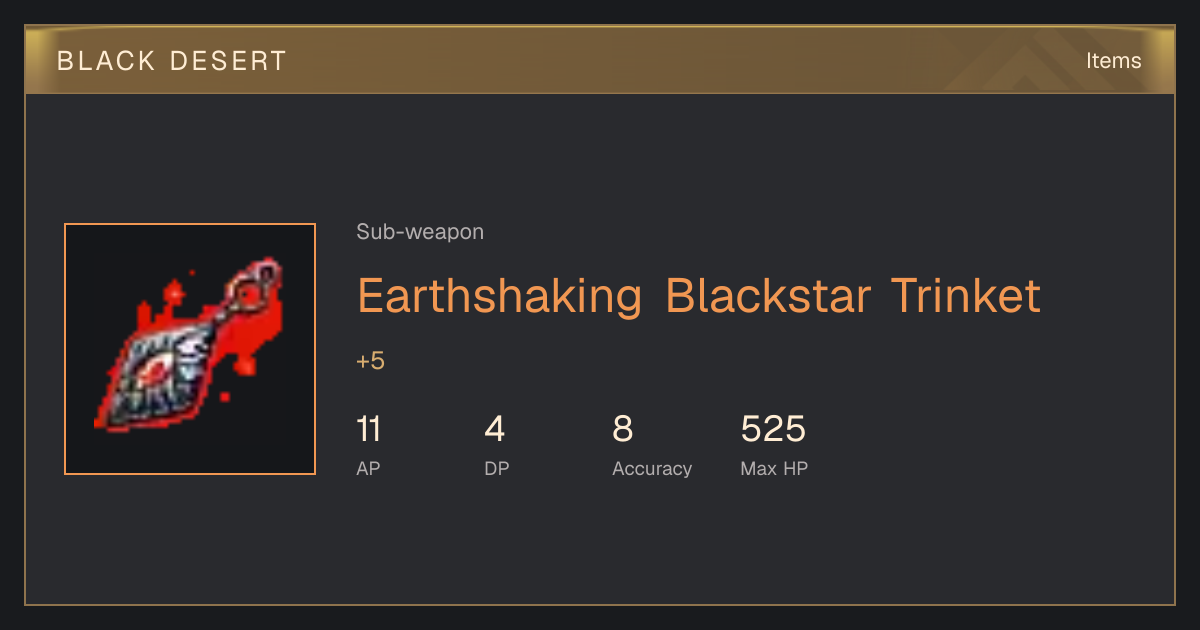Click the Sub-weapon category label
This screenshot has width=1200, height=630.
420,232
